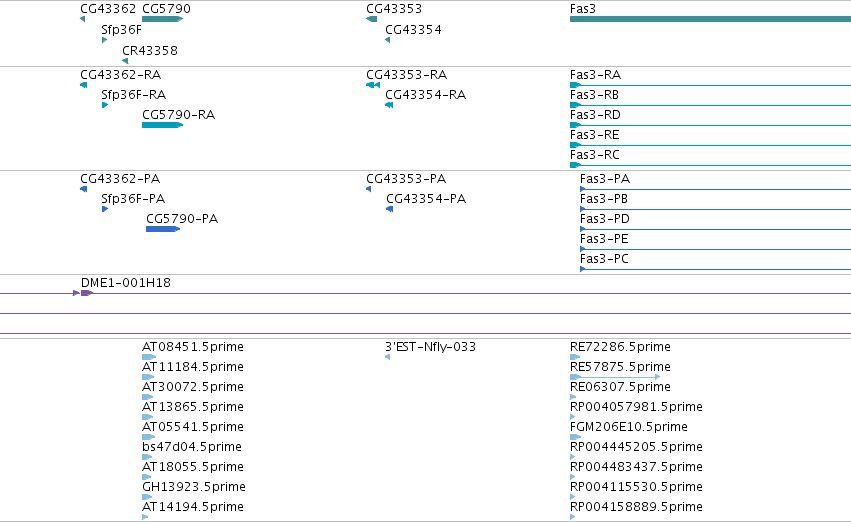
Task: Click the Fas3 gene bar
Action: pyautogui.click(x=710, y=19)
